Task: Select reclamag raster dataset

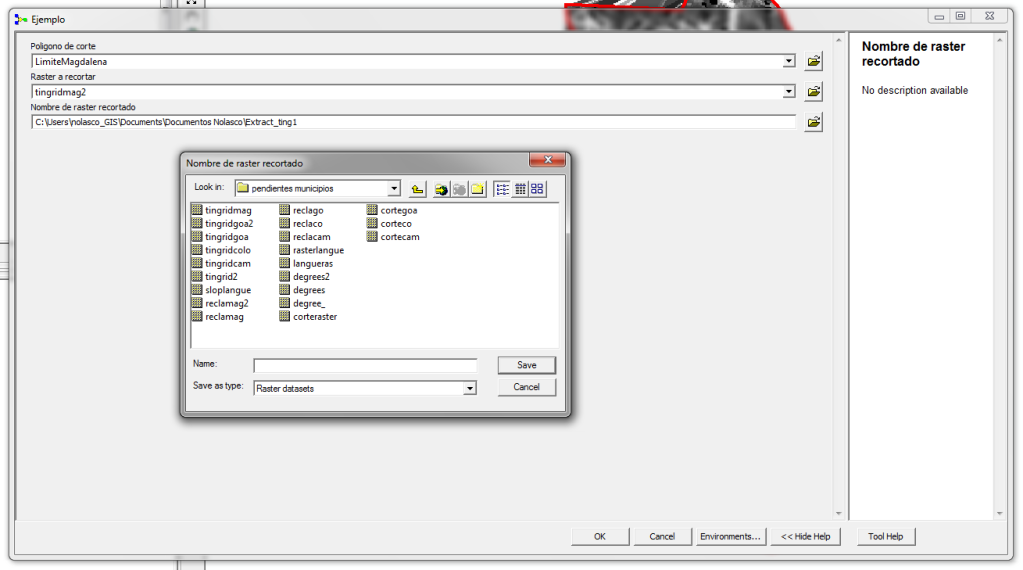Action: click(x=218, y=317)
